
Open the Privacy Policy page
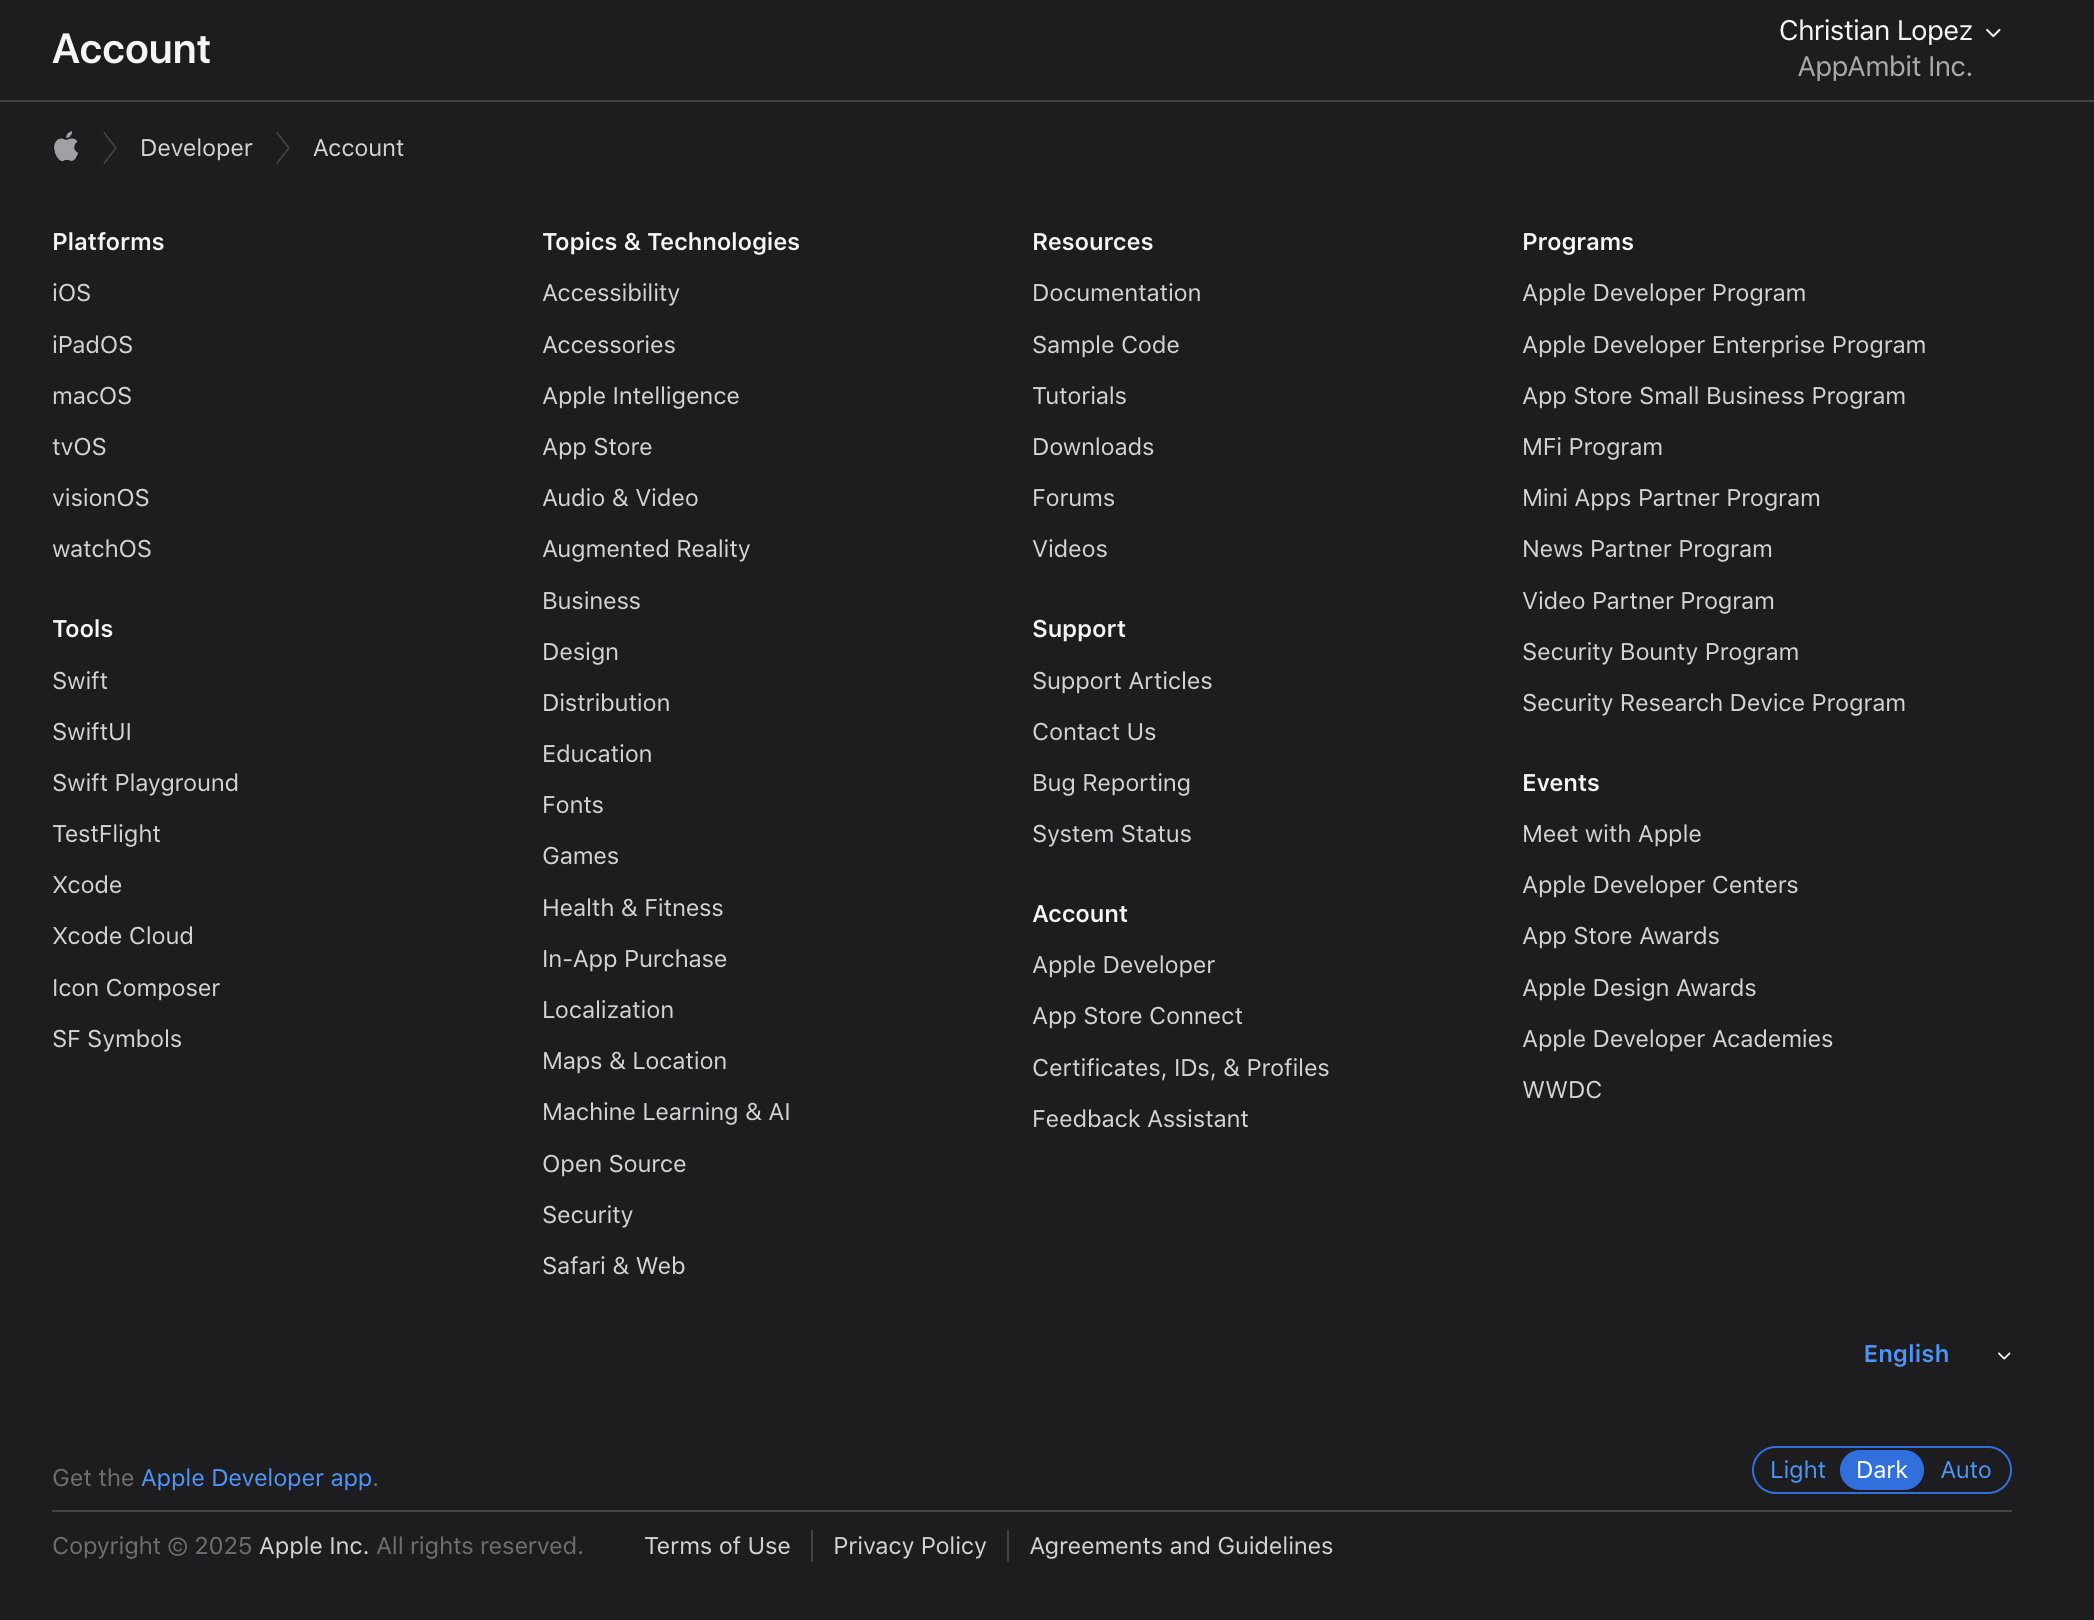pyautogui.click(x=909, y=1546)
